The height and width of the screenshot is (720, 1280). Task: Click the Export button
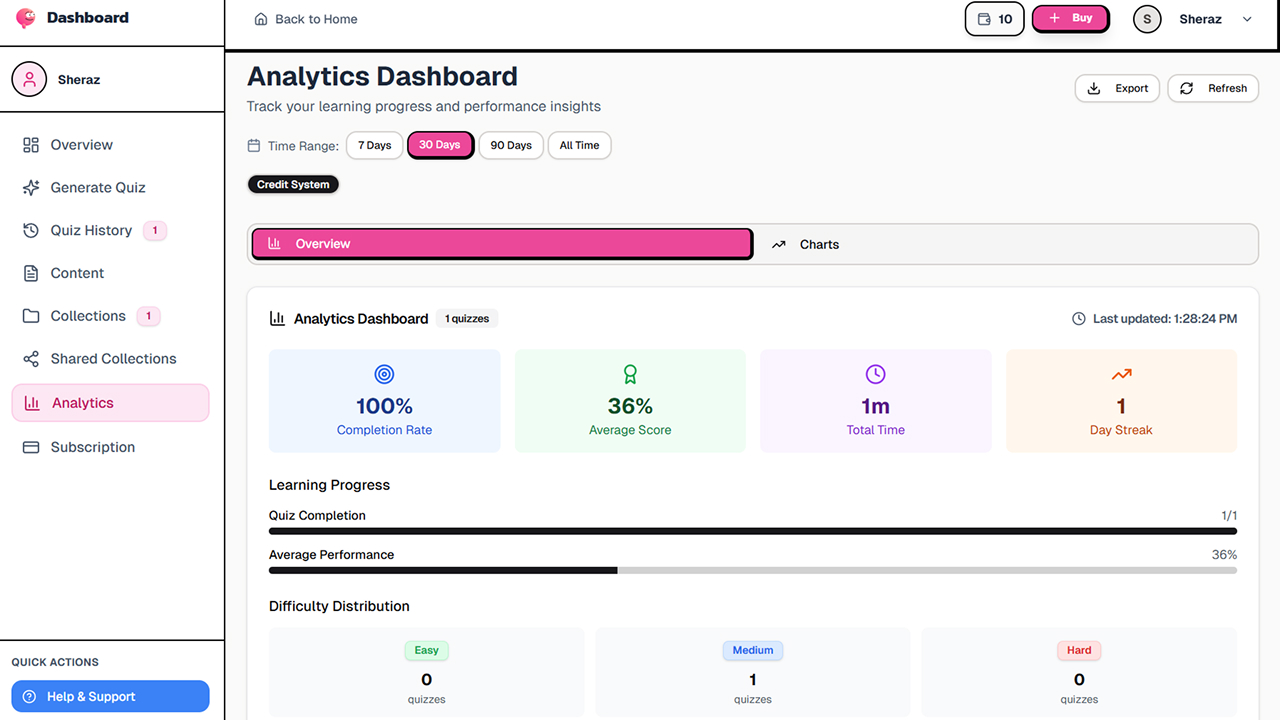tap(1117, 88)
